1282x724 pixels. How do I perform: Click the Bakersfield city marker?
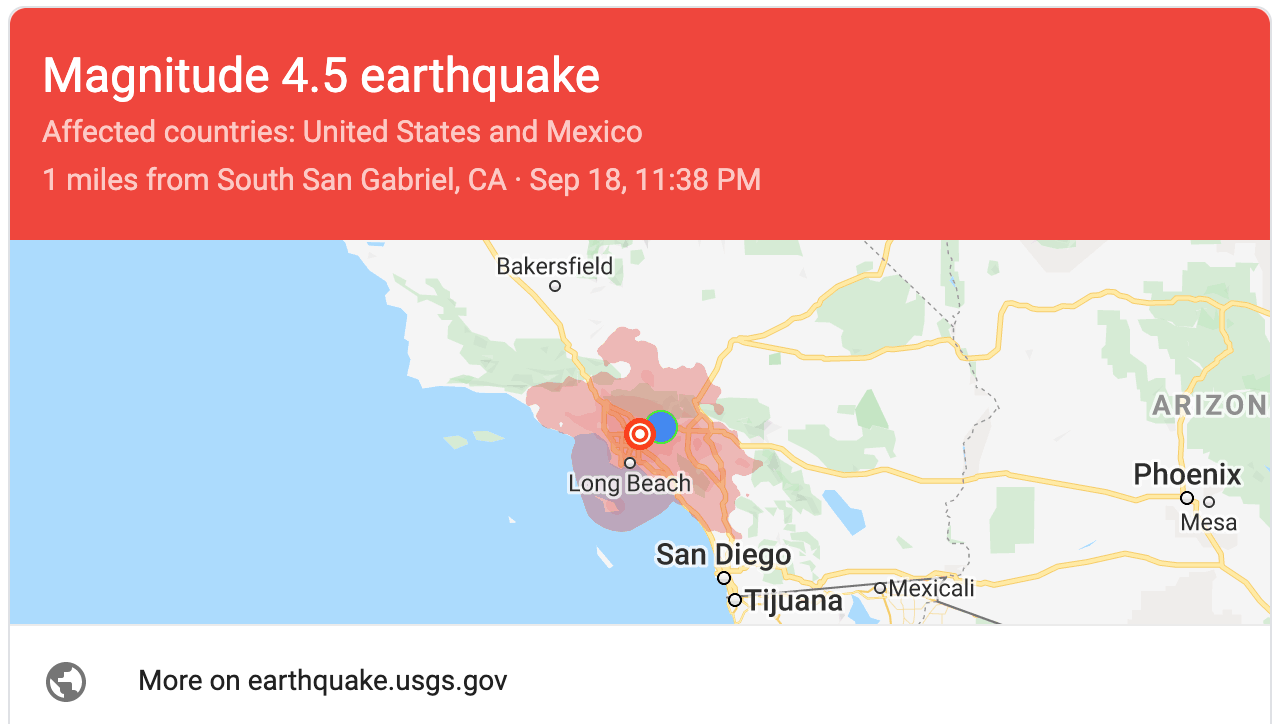pos(555,286)
